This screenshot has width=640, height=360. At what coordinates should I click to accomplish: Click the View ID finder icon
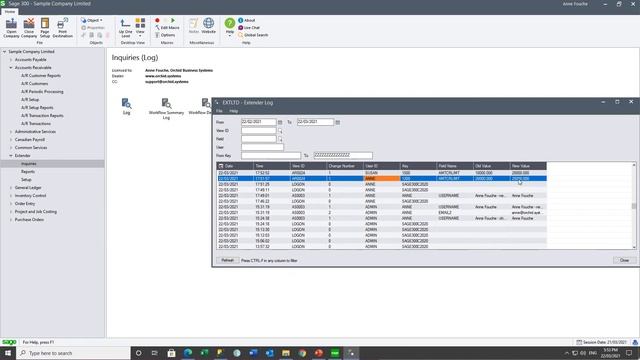pyautogui.click(x=280, y=131)
